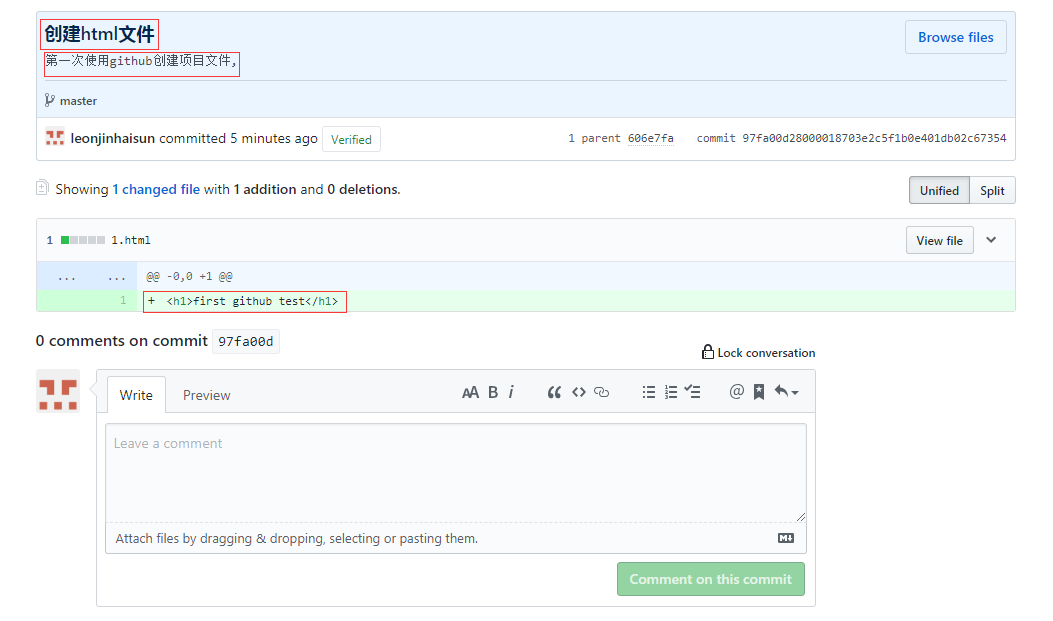
Task: Click the attach files drop zone text
Action: [297, 538]
